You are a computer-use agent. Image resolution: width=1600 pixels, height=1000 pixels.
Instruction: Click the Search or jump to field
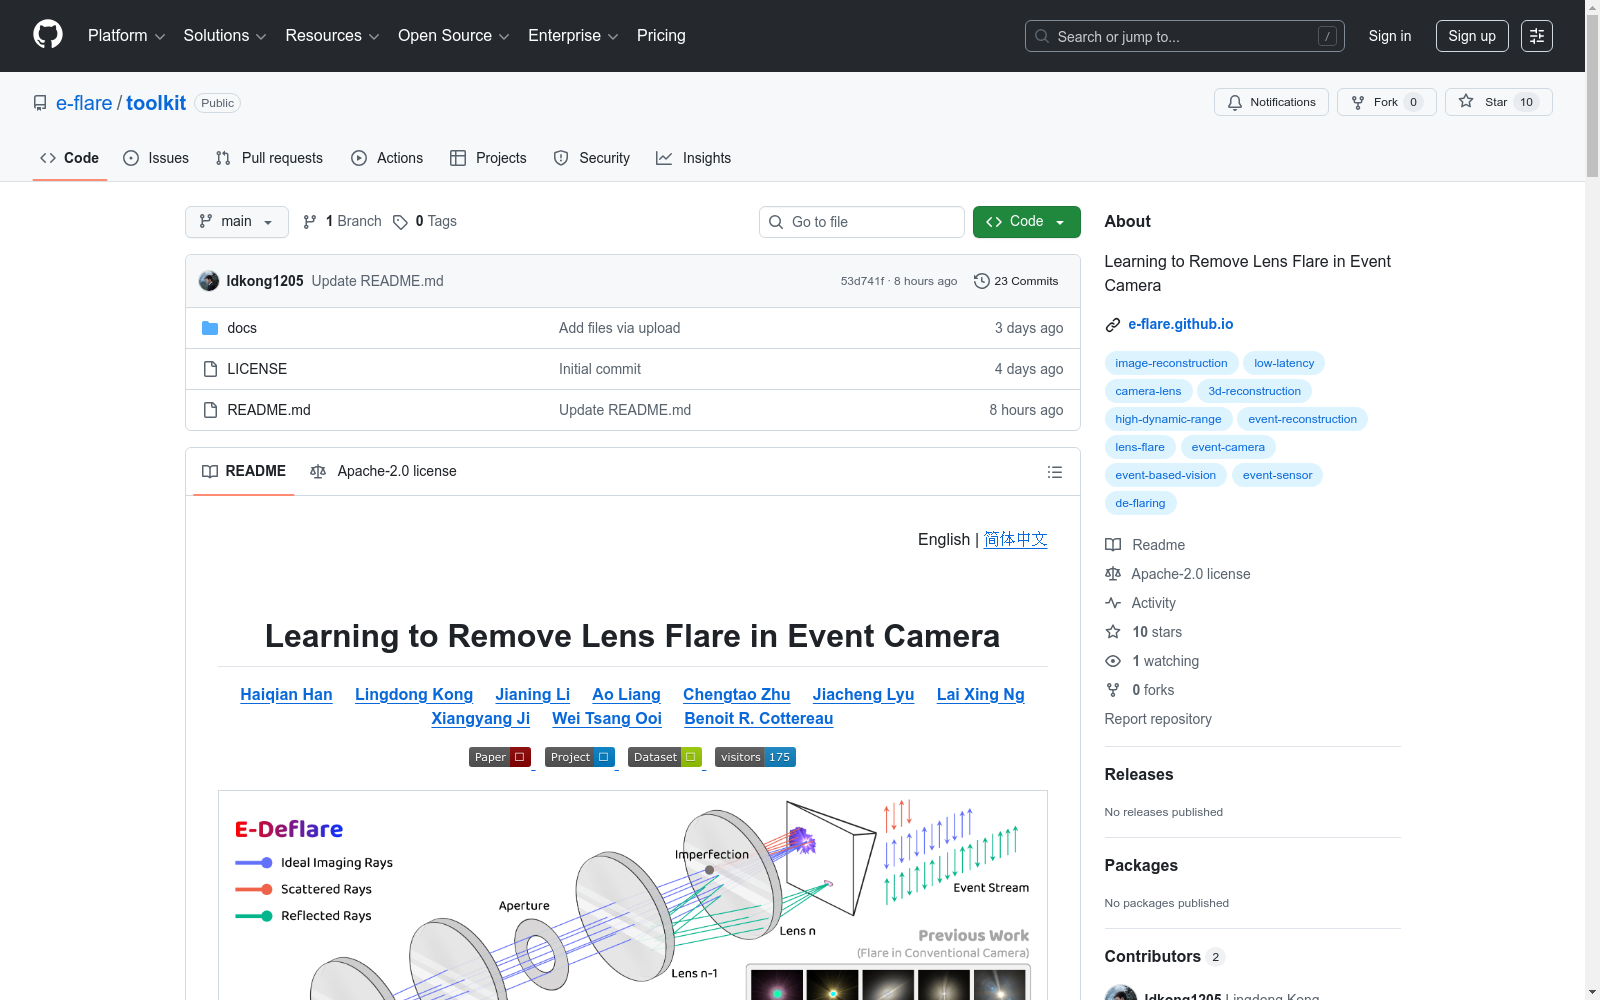1185,36
